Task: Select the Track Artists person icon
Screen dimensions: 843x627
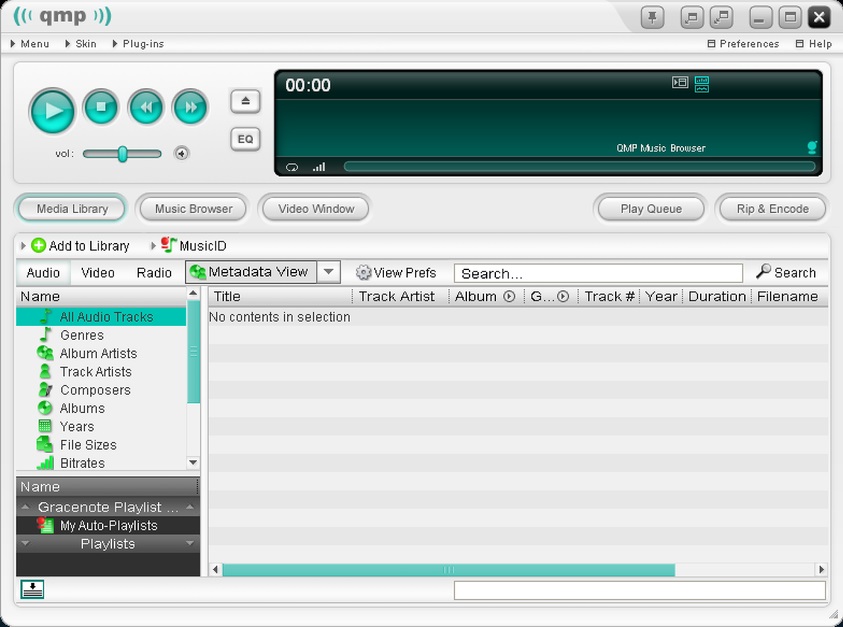Action: pyautogui.click(x=45, y=371)
